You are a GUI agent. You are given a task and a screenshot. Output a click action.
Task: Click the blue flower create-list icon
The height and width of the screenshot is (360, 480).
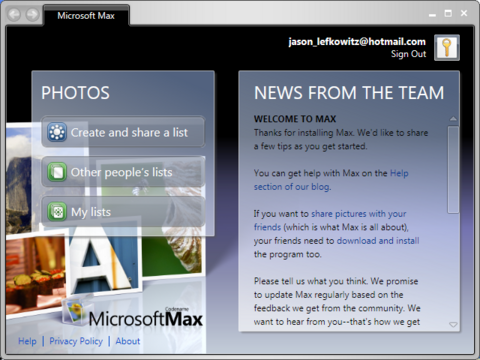pyautogui.click(x=57, y=132)
